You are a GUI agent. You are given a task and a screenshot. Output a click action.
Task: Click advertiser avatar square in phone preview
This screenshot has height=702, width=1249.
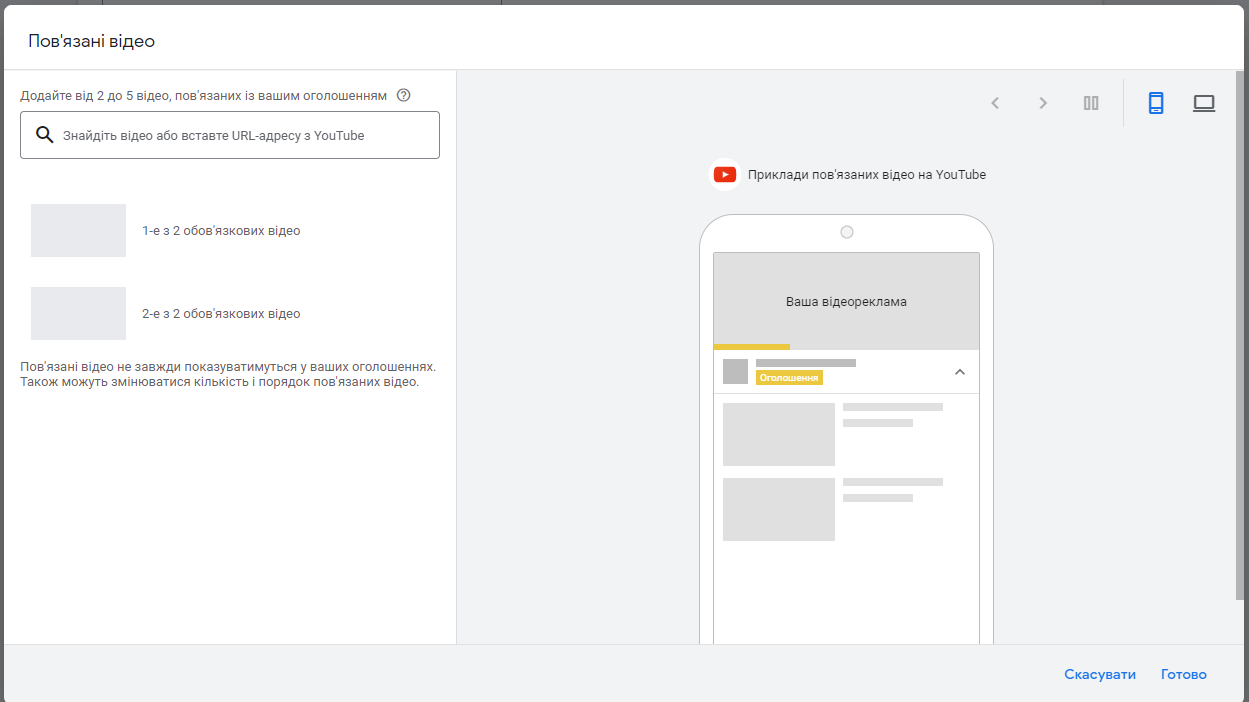735,372
